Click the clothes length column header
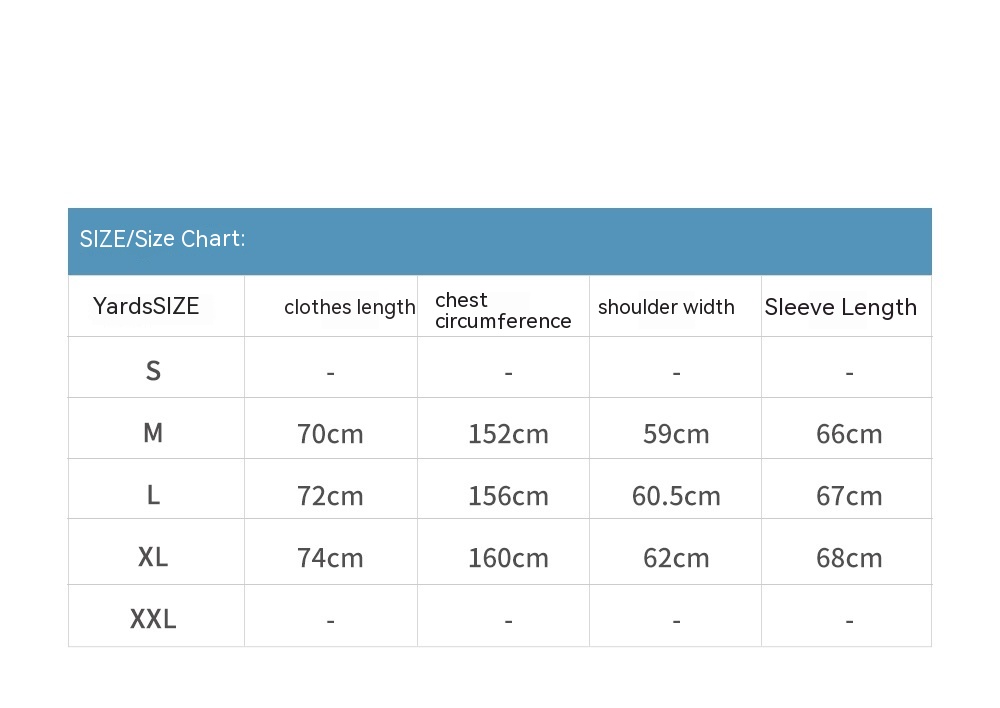Image resolution: width=1000 pixels, height=708 pixels. click(349, 307)
